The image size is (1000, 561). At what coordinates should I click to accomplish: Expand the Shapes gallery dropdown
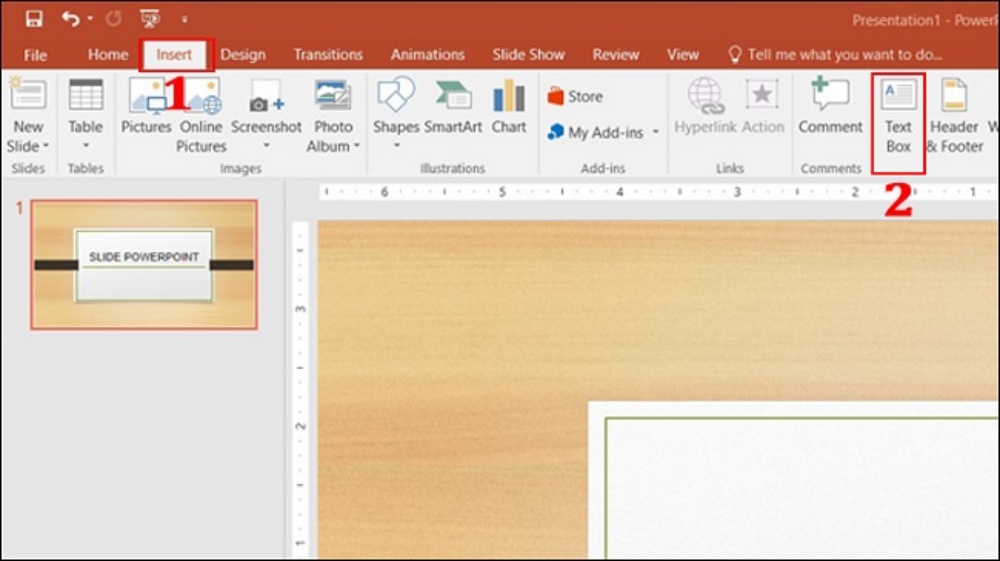[x=396, y=147]
